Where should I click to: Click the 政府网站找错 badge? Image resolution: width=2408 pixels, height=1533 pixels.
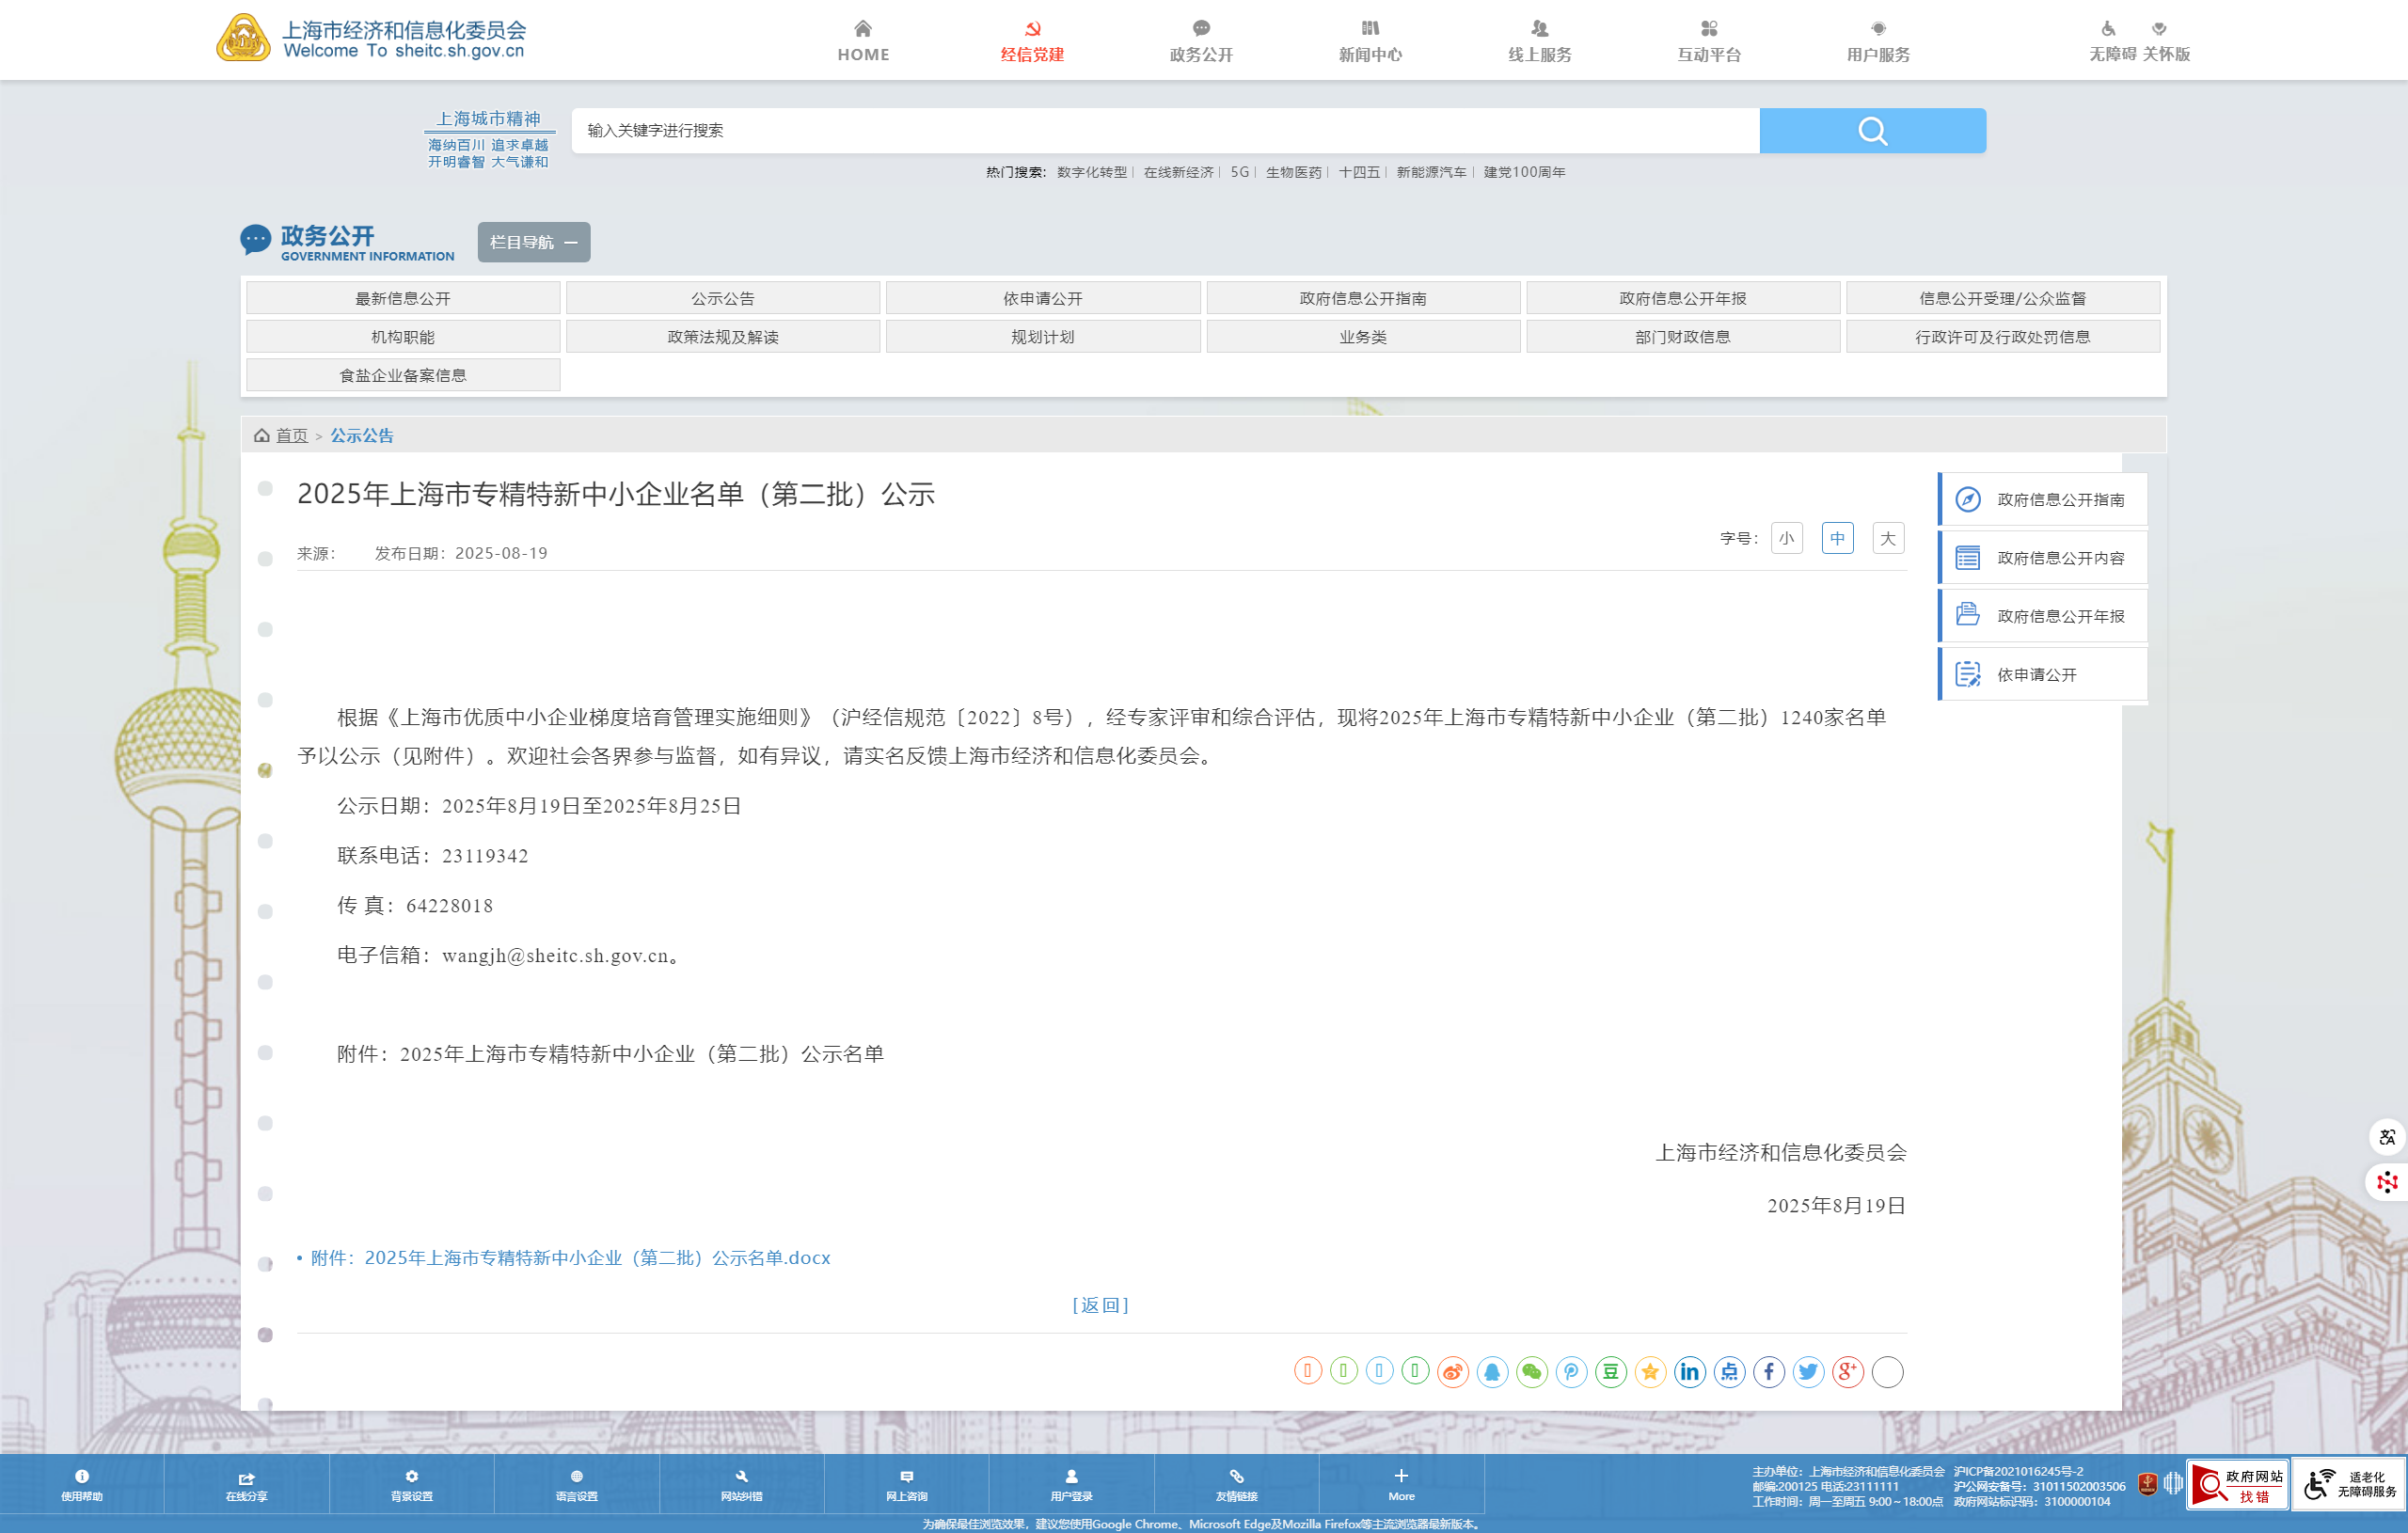2237,1485
